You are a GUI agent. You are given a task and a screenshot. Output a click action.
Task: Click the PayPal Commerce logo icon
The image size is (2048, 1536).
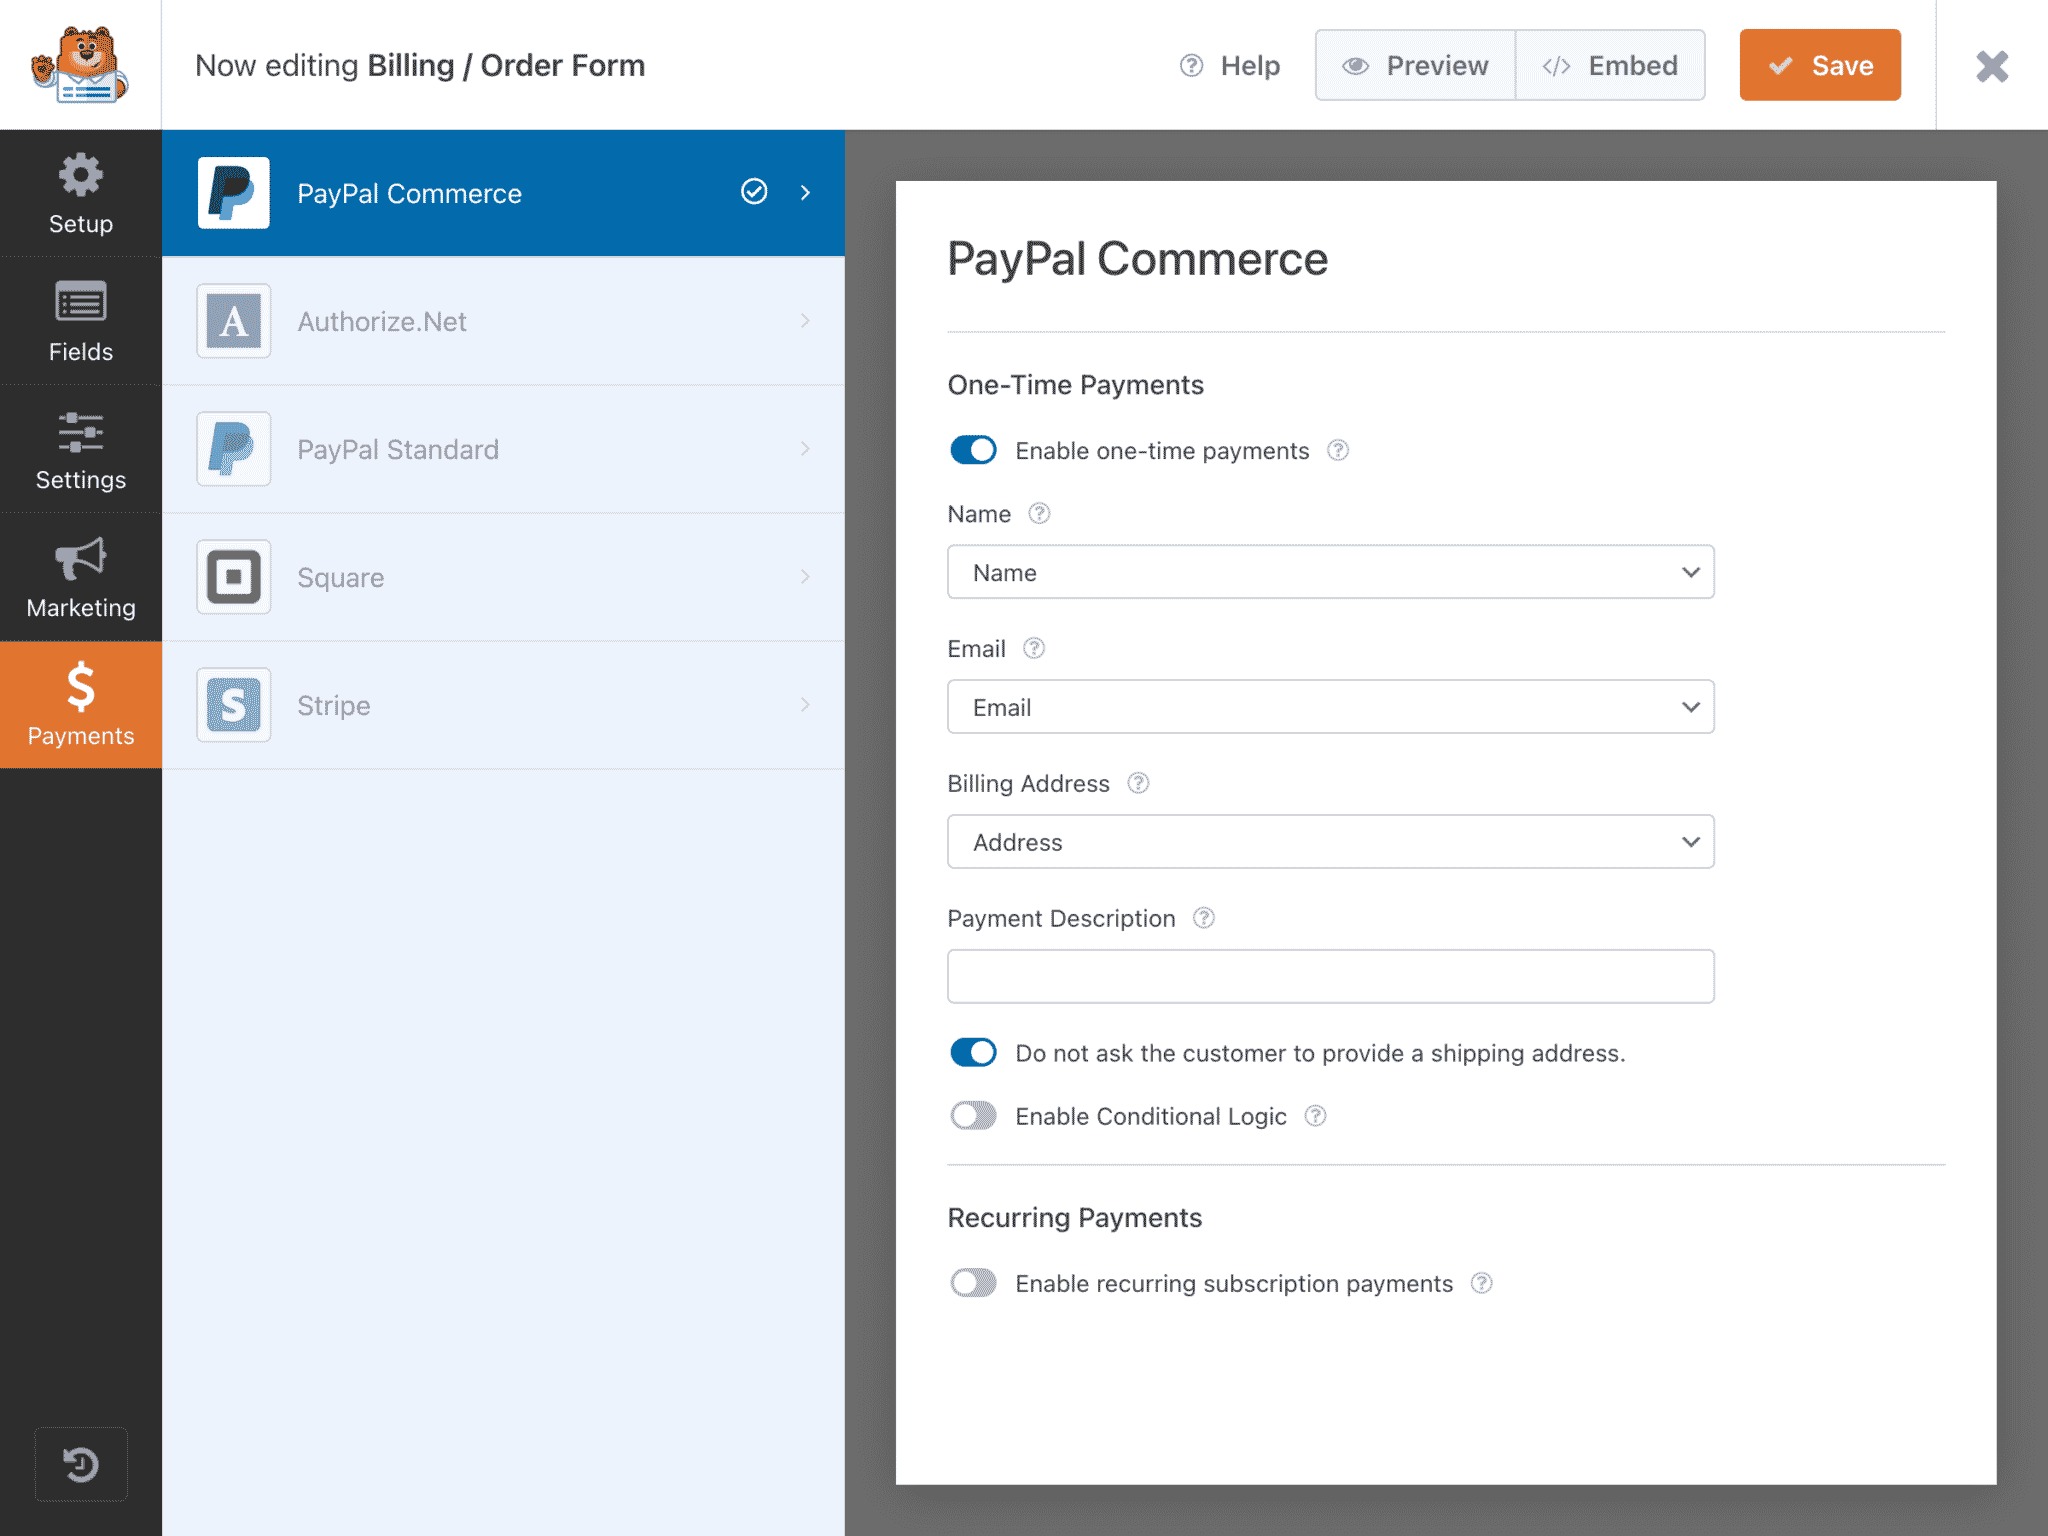click(x=233, y=193)
